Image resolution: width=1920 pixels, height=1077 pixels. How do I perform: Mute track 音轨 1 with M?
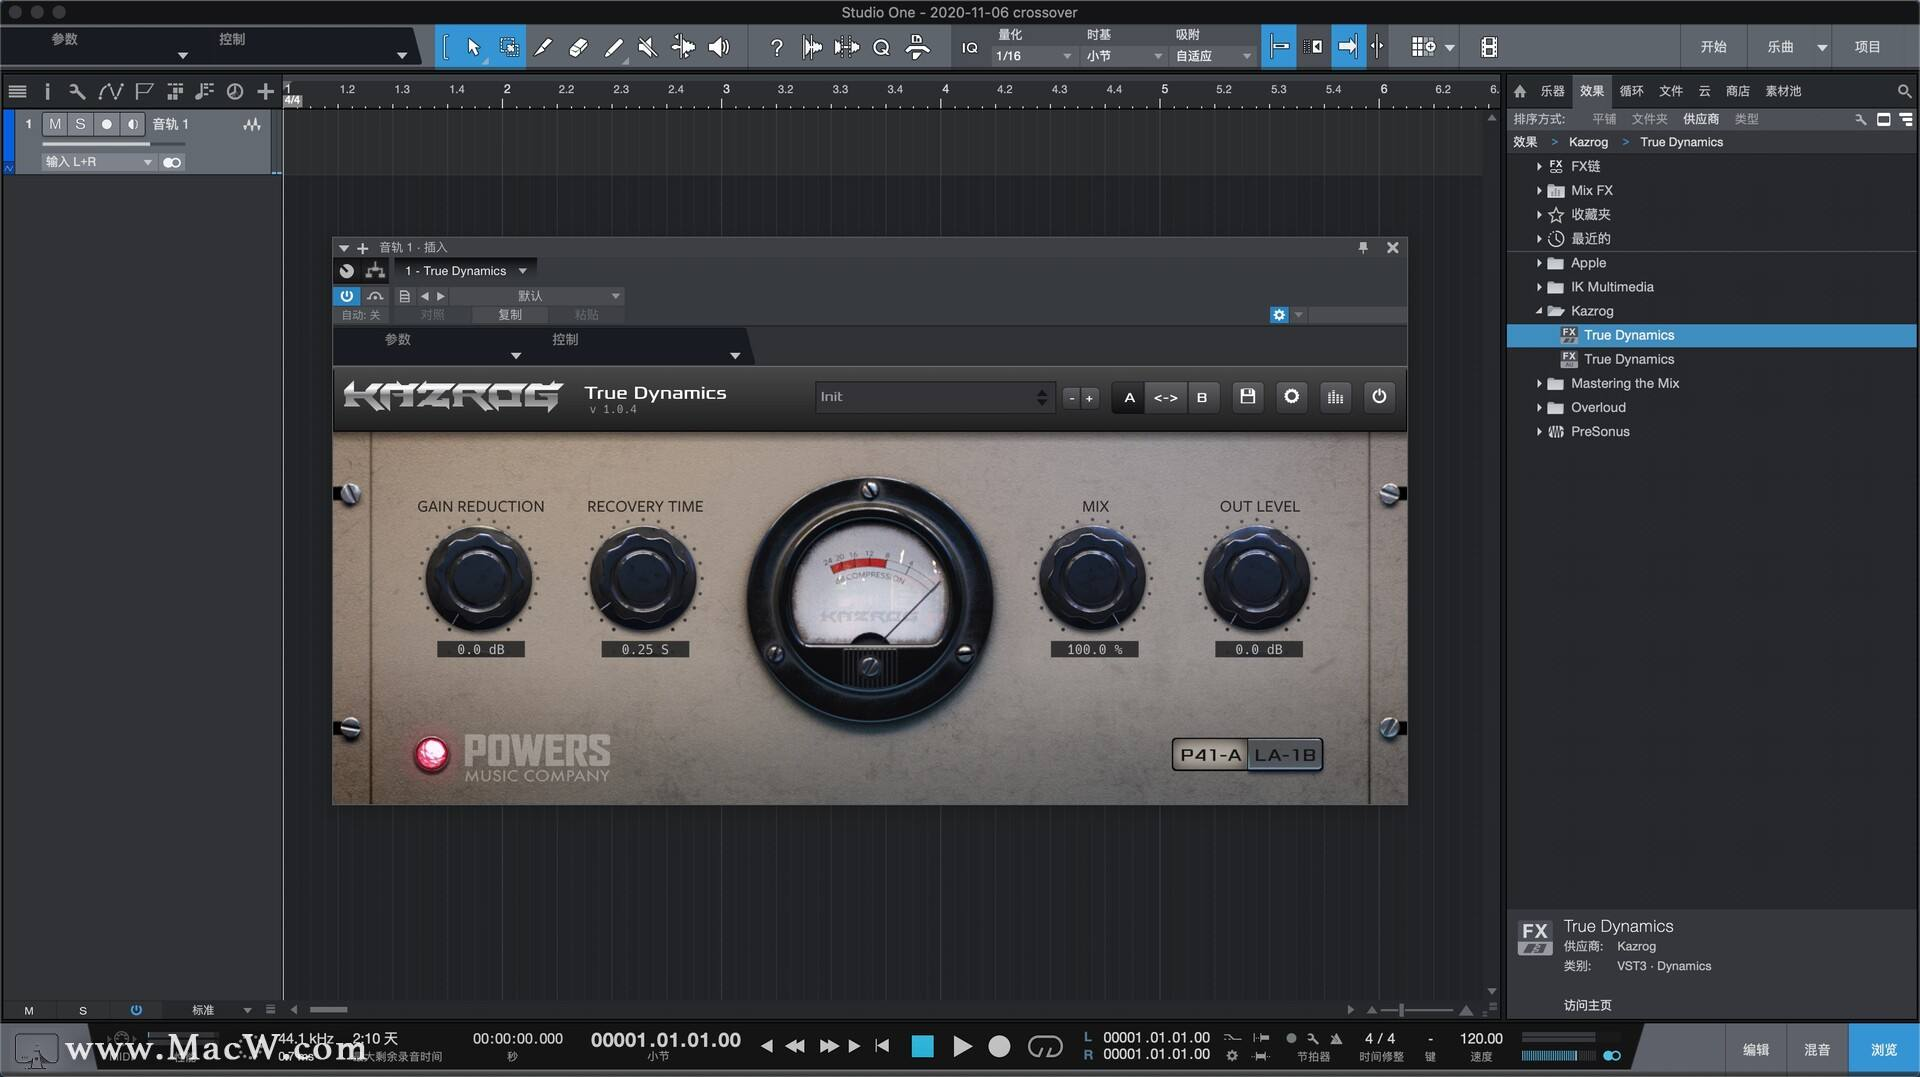click(55, 124)
